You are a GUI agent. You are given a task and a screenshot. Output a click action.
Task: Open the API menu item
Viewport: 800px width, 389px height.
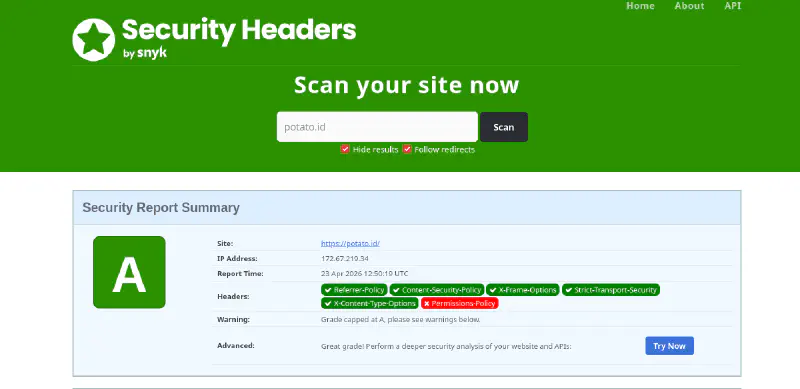pos(733,6)
